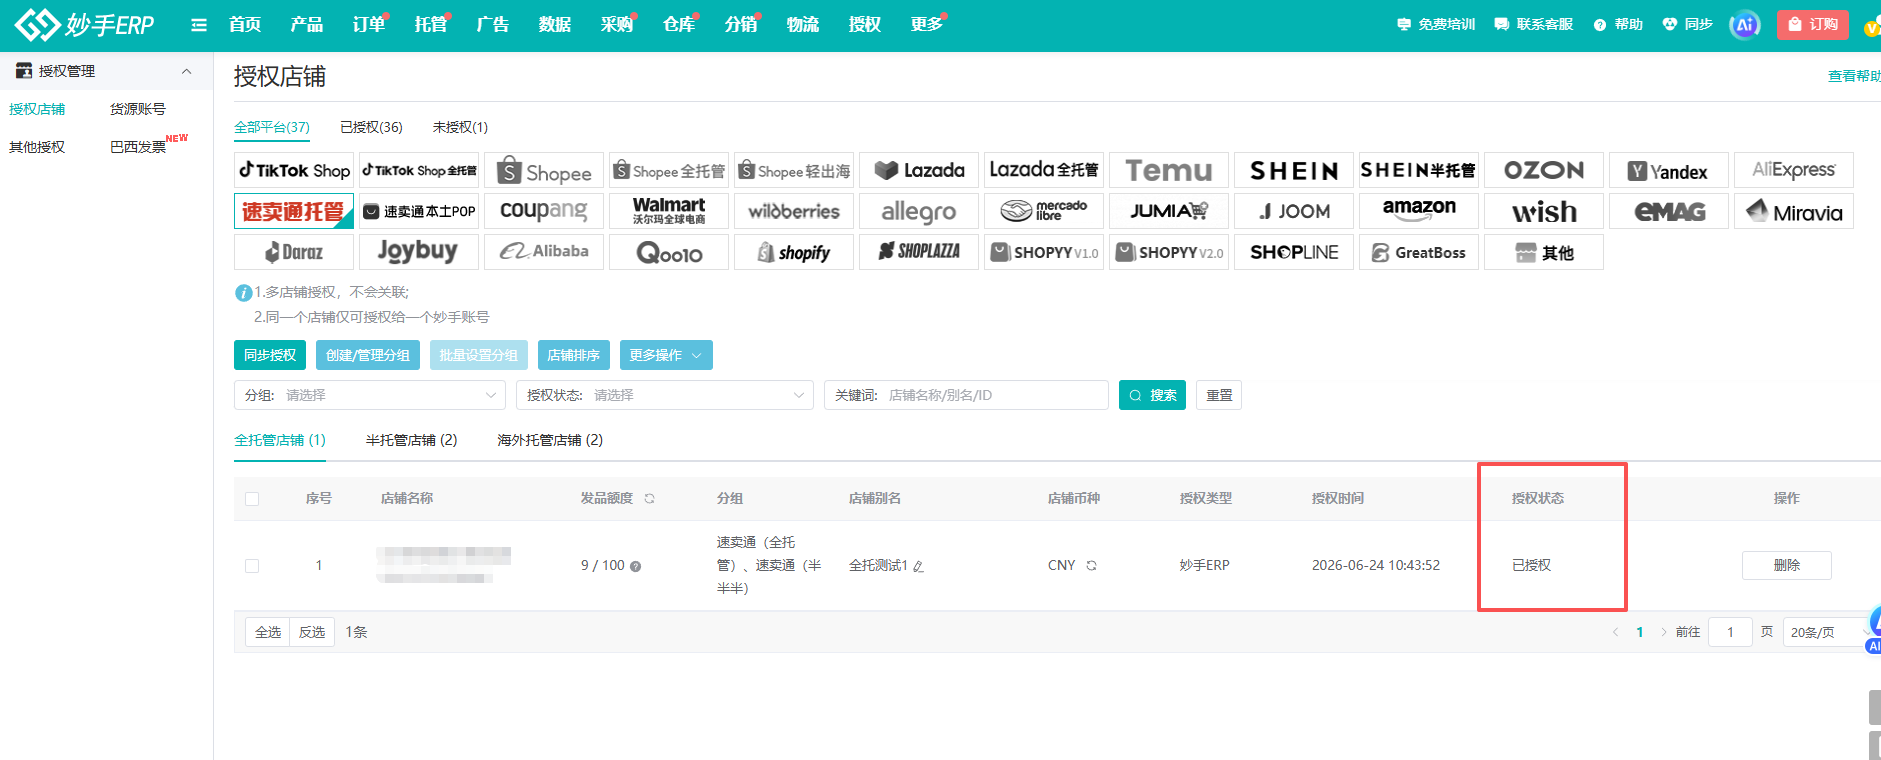The image size is (1881, 760).
Task: Select the wildberries platform logo
Action: point(794,211)
